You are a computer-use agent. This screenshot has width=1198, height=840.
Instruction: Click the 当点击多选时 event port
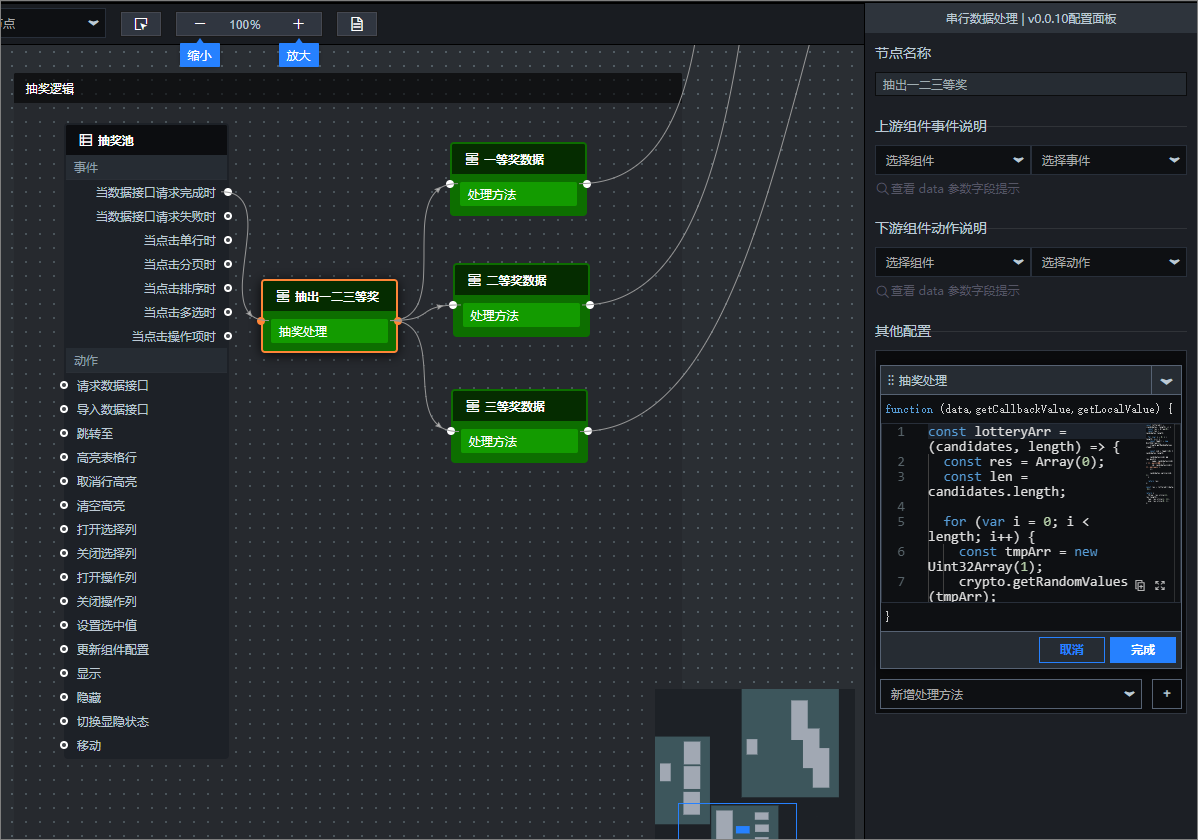pyautogui.click(x=228, y=312)
